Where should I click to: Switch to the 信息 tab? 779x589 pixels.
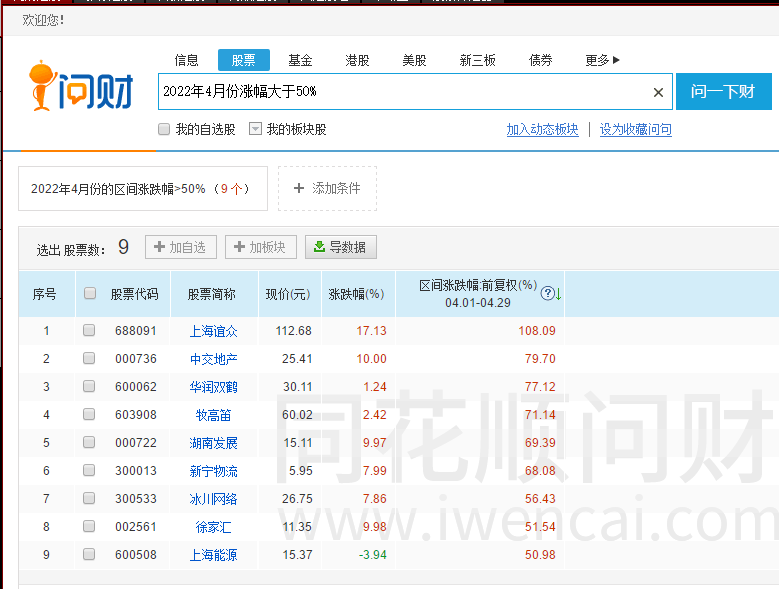pyautogui.click(x=186, y=60)
